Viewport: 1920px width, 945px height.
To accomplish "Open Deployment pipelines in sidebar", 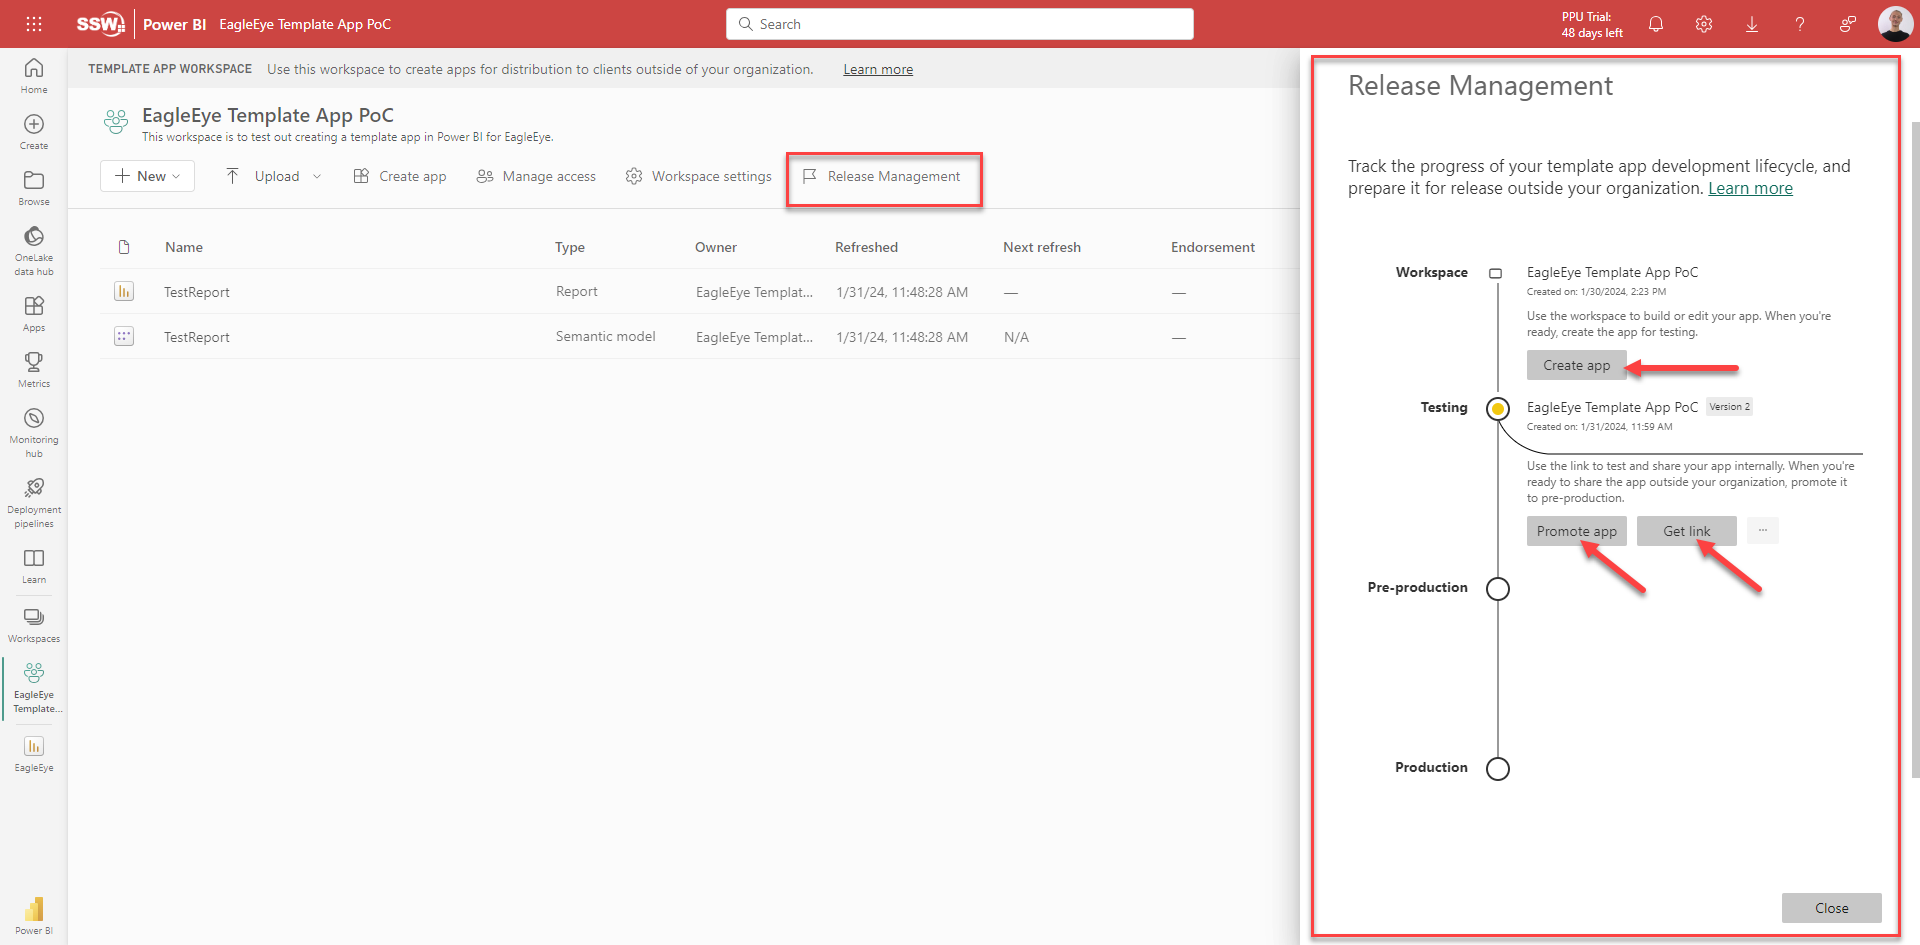I will click(x=34, y=502).
